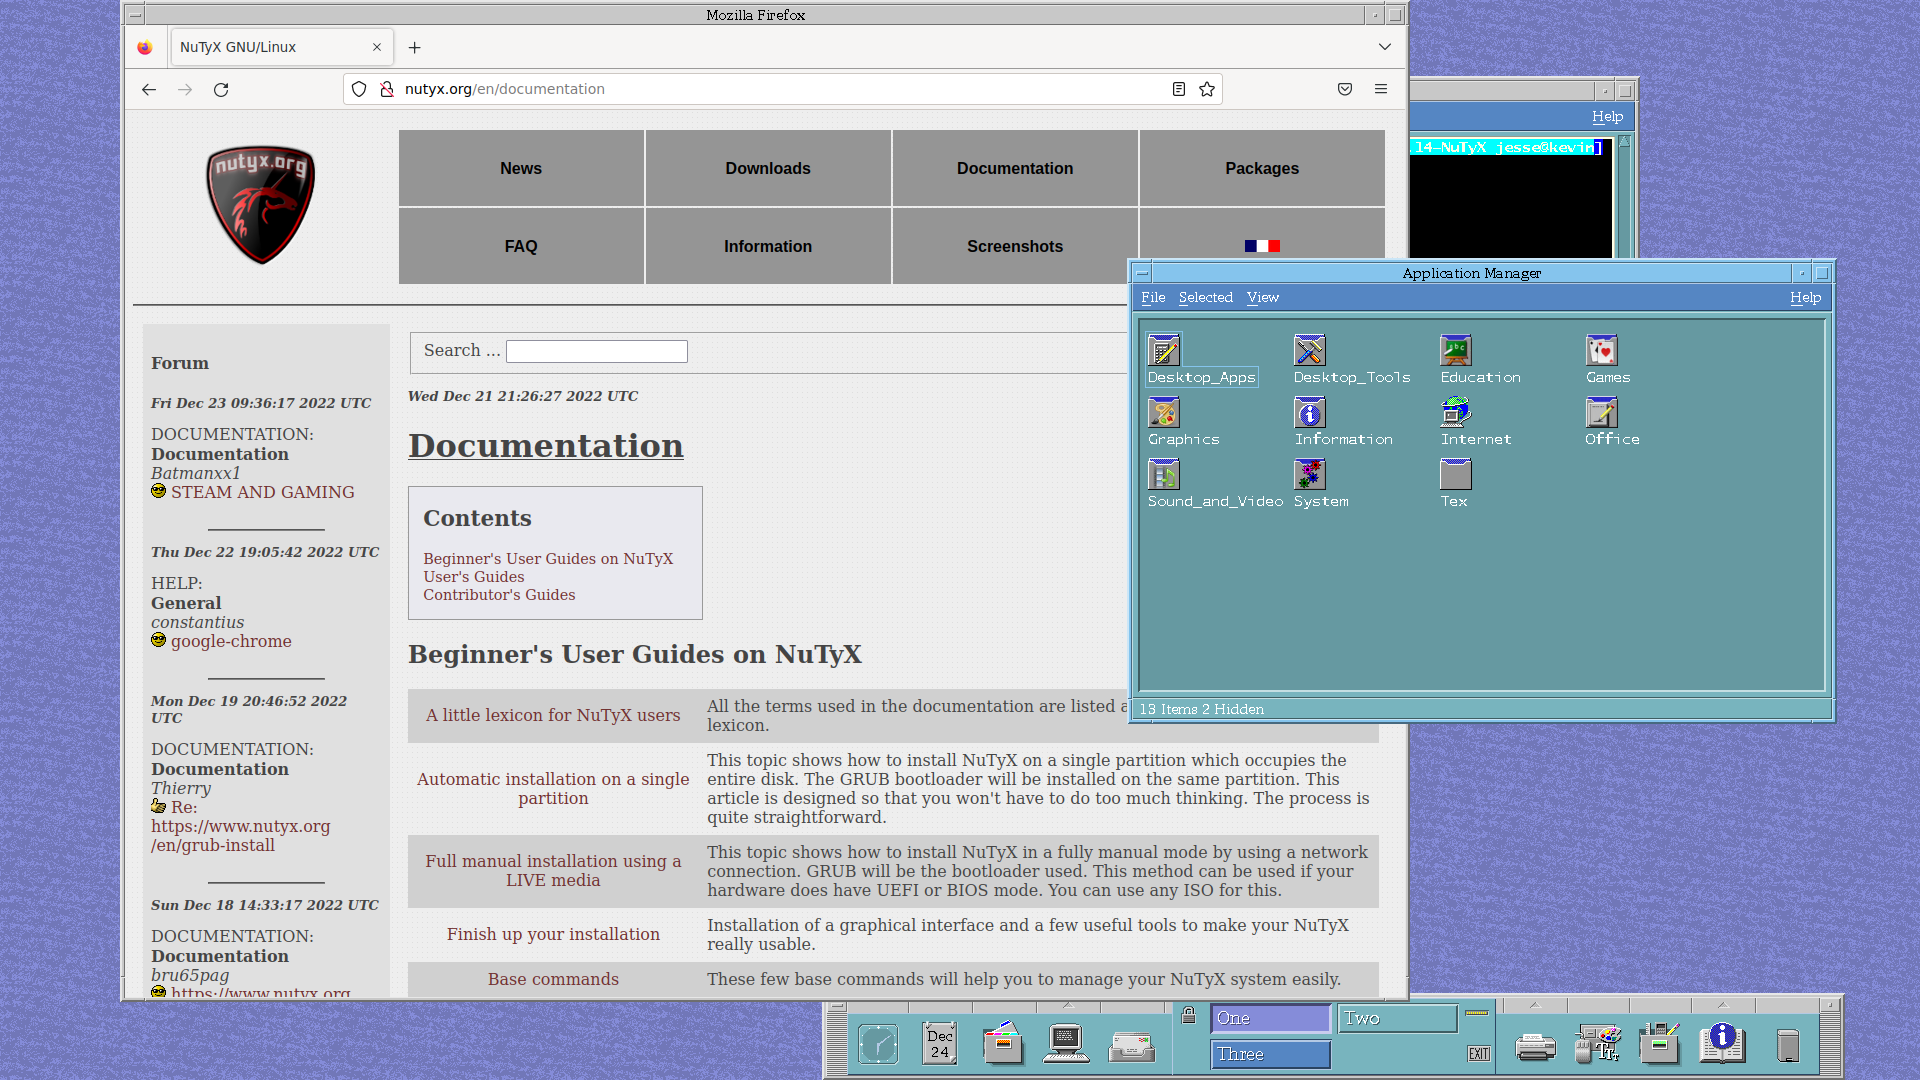Launch the terminal computer icon on panel
This screenshot has width=1920, height=1080.
point(1066,1043)
